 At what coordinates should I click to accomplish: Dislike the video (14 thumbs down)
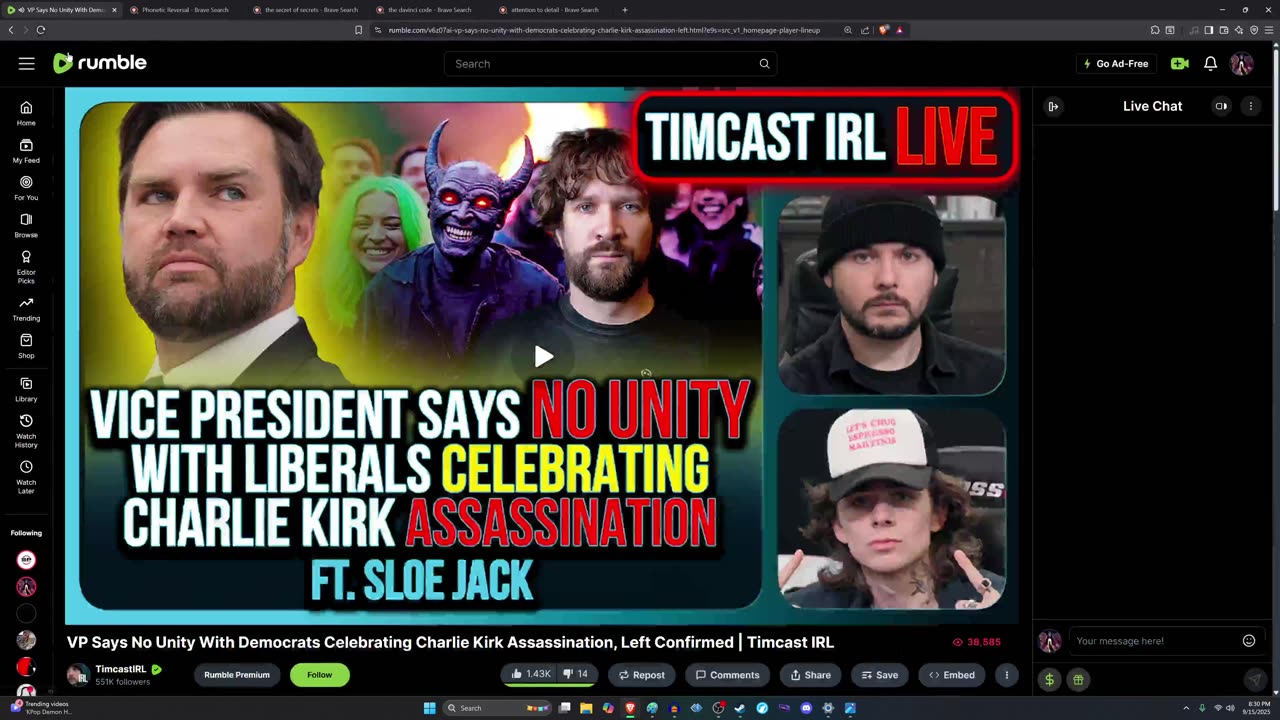[x=576, y=674]
